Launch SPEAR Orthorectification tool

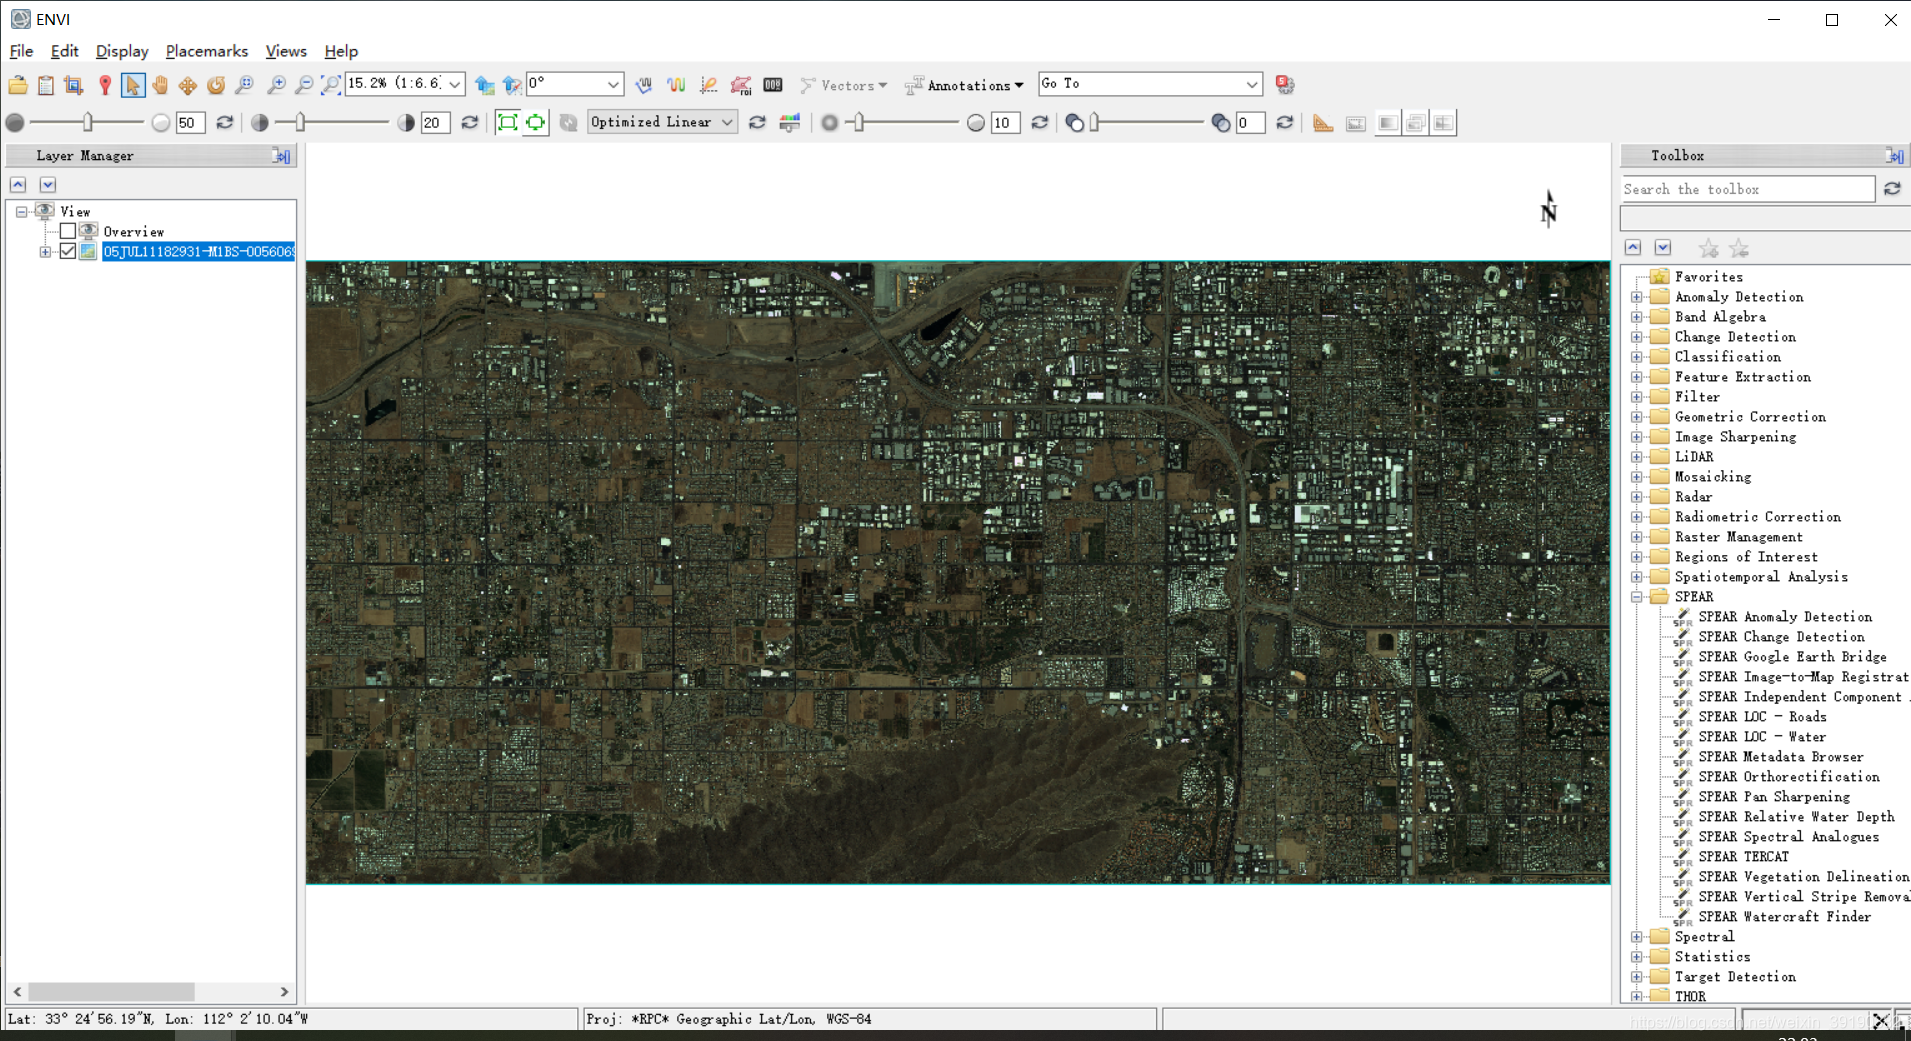1788,777
